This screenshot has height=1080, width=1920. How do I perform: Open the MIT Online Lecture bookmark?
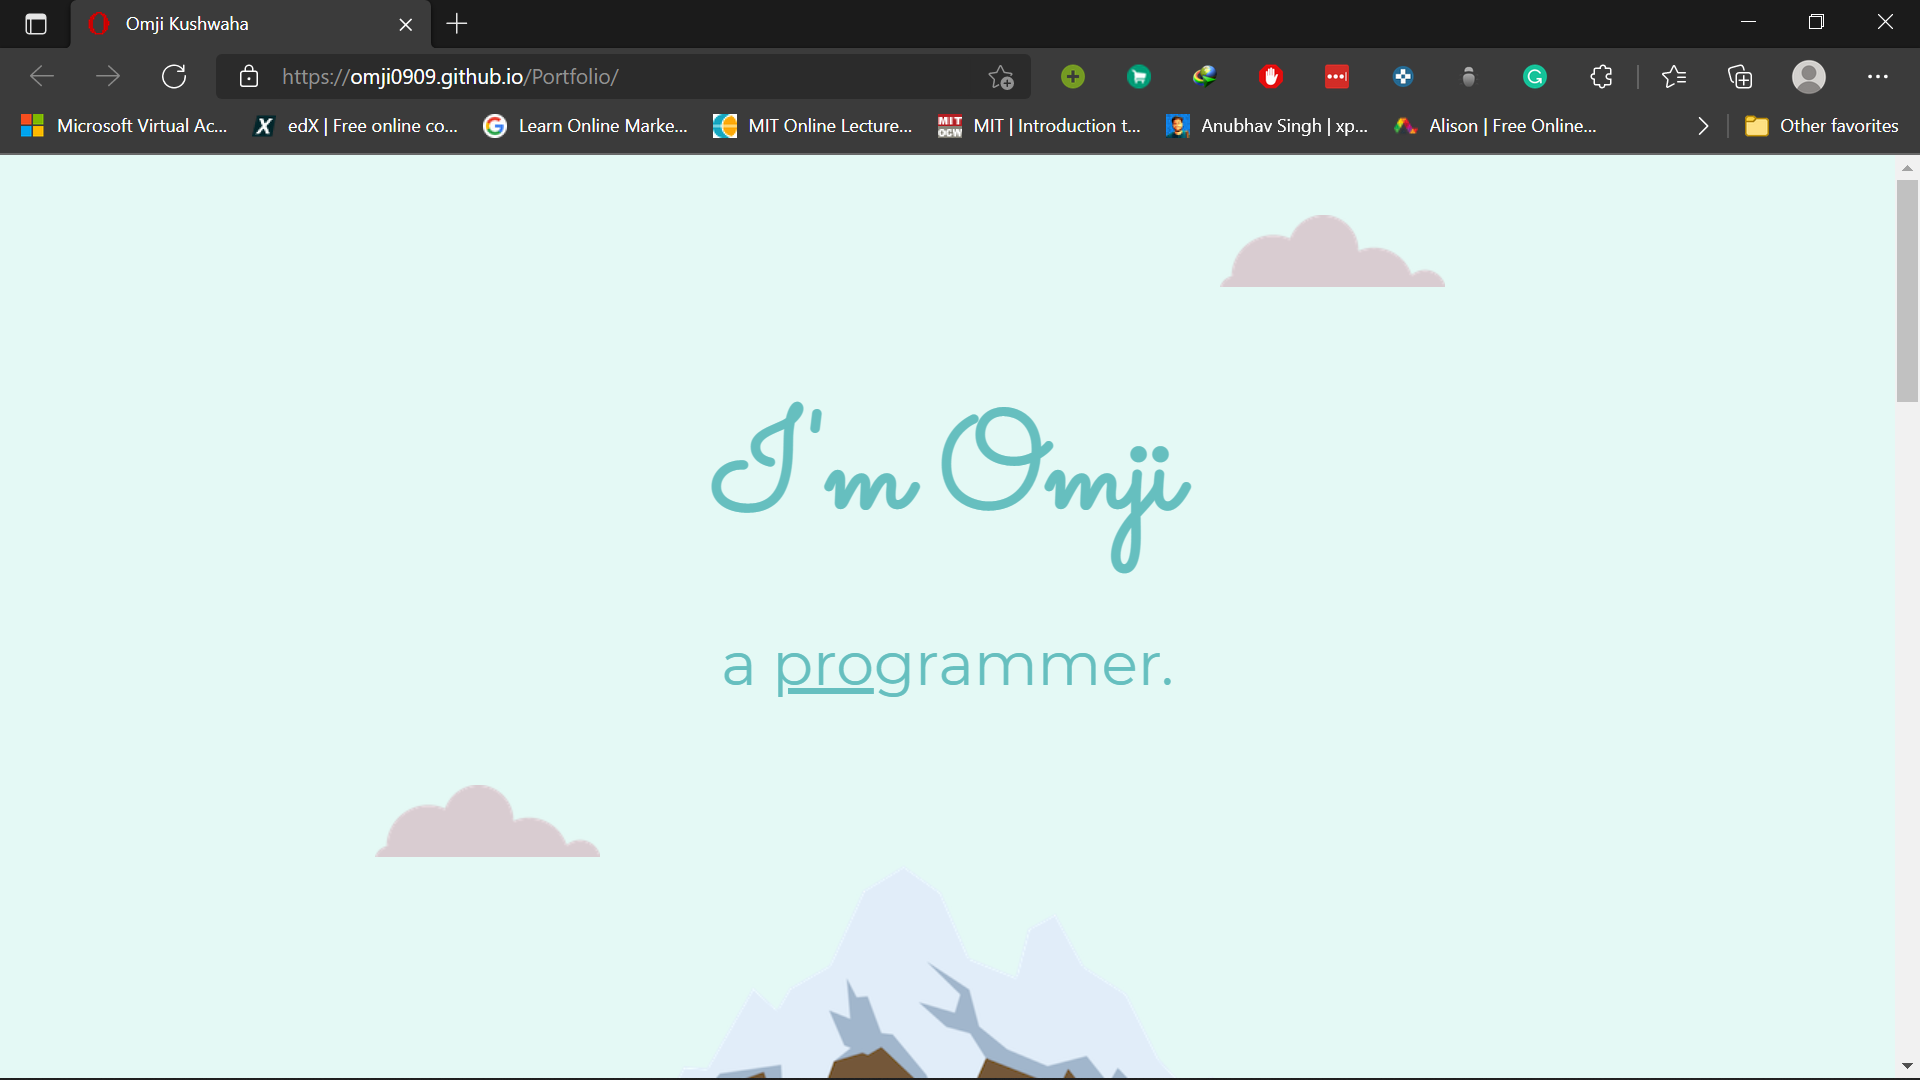coord(813,126)
